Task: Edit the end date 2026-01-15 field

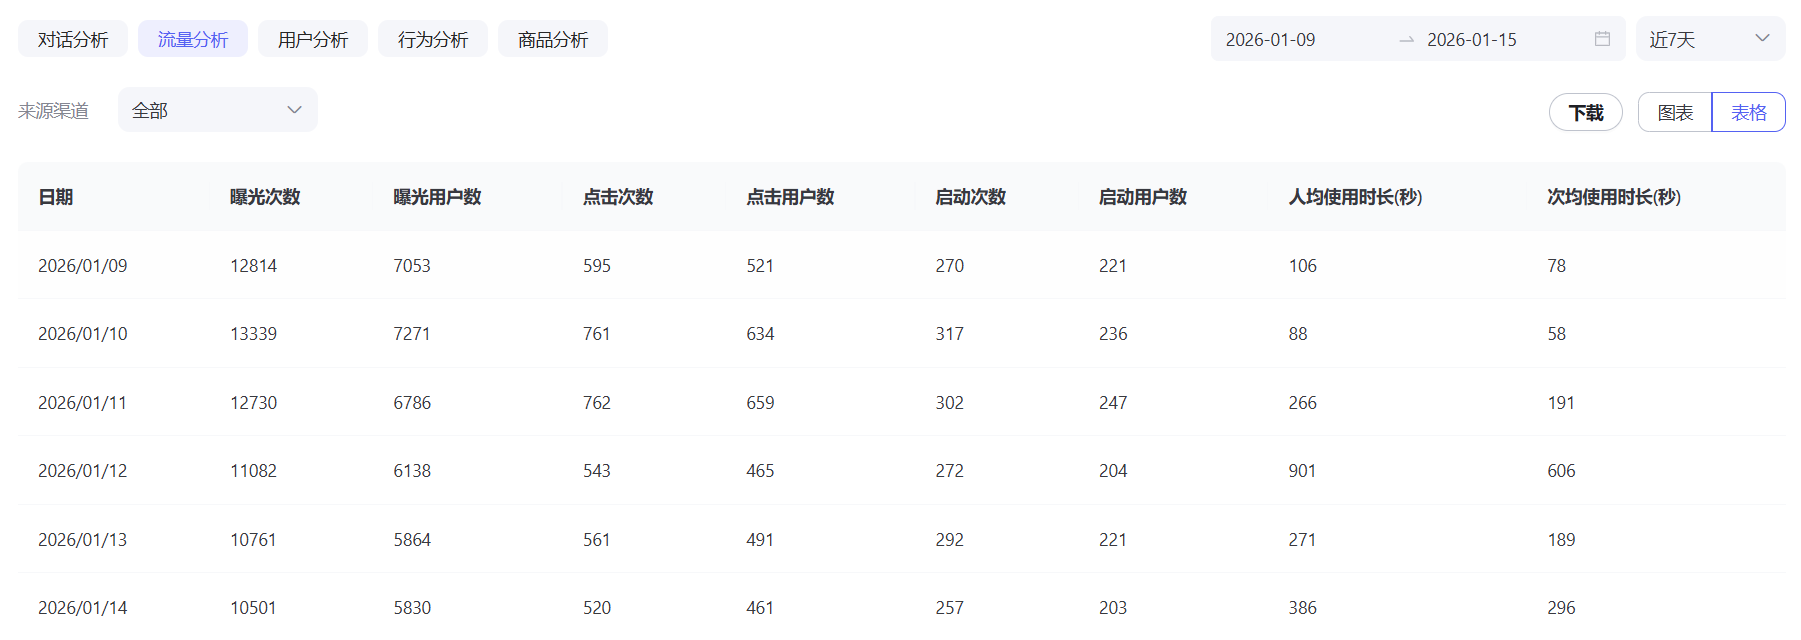Action: tap(1490, 39)
